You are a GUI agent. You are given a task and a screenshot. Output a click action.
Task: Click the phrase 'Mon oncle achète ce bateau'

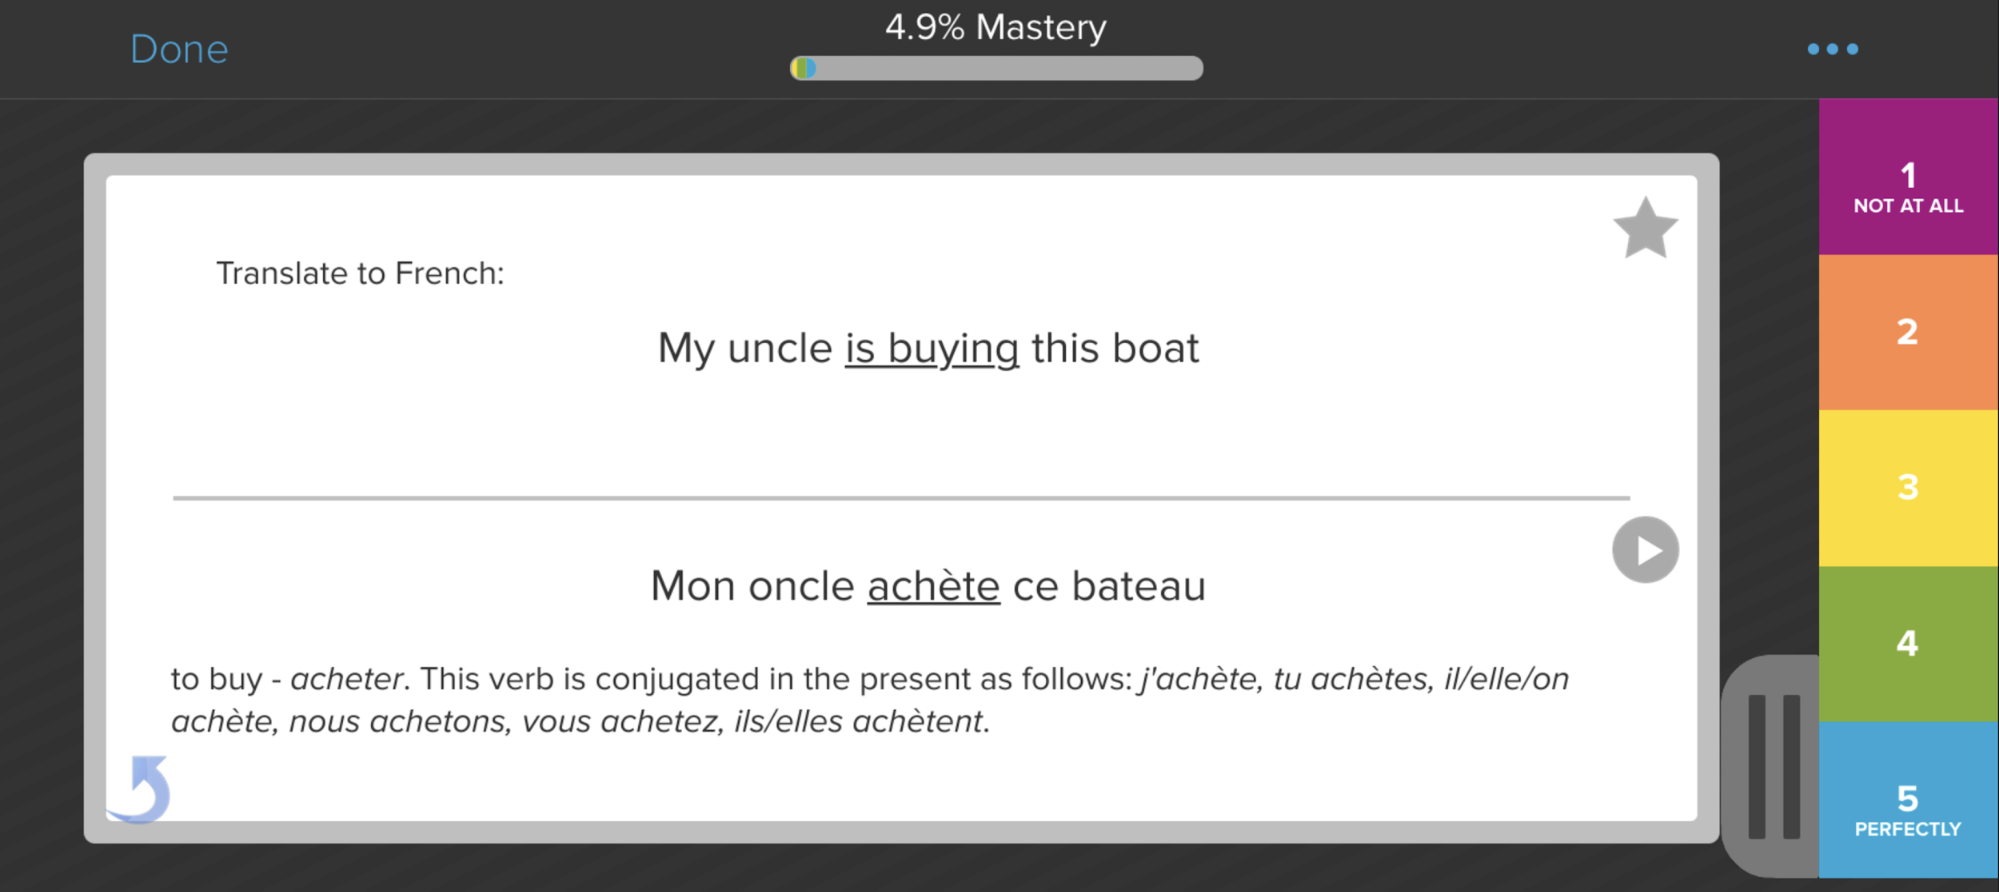pyautogui.click(x=927, y=585)
